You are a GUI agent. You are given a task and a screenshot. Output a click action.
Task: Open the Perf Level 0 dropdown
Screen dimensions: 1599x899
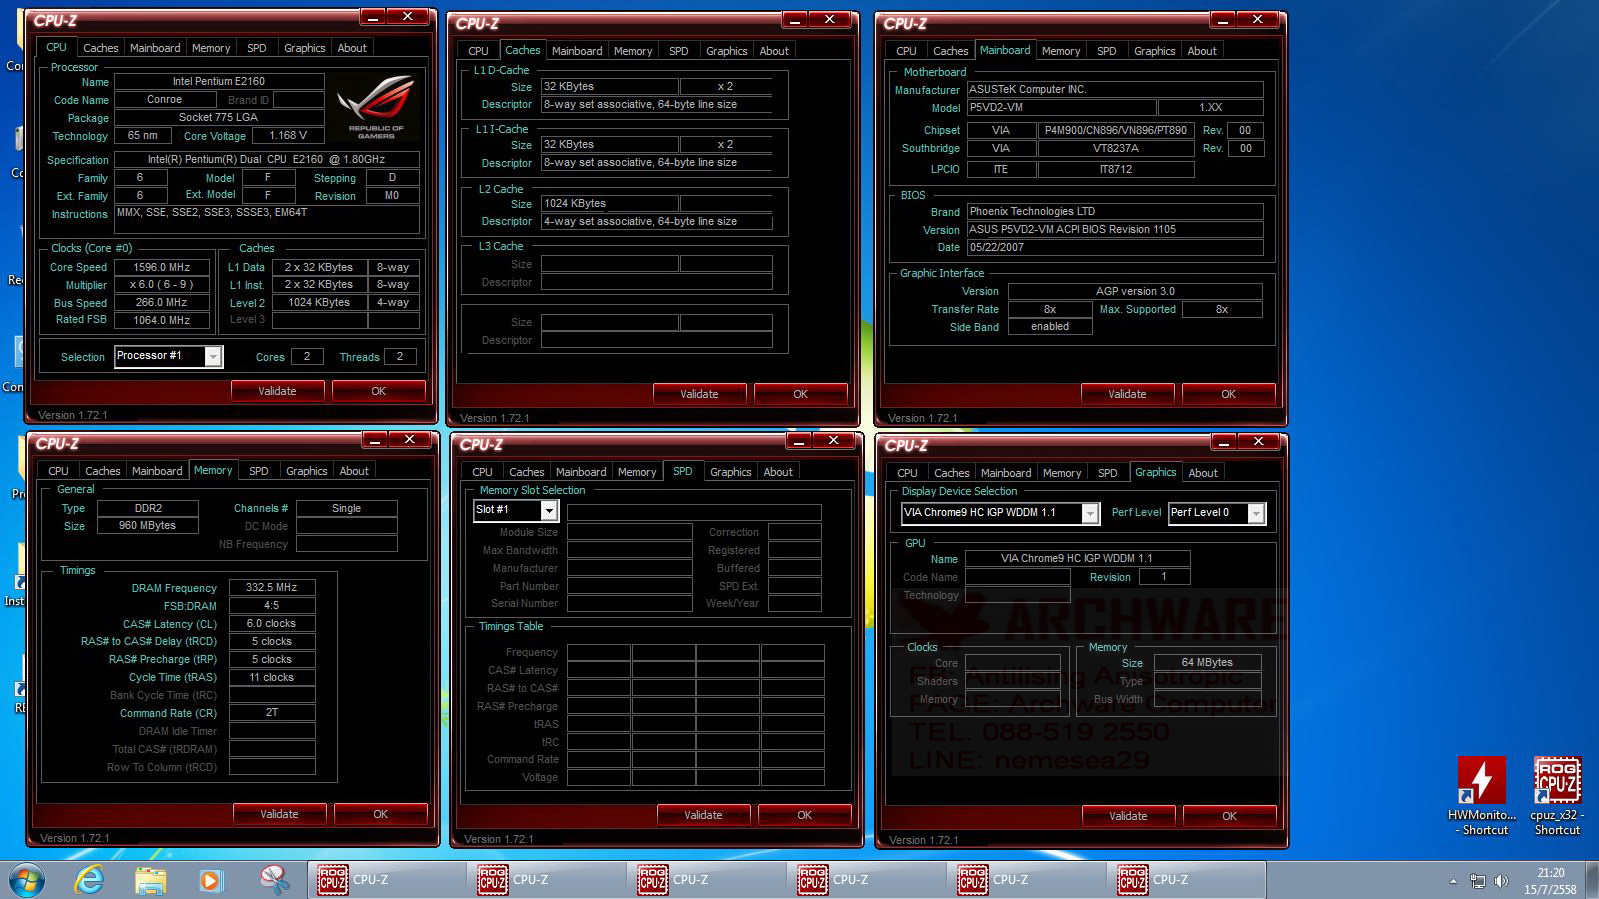tap(1256, 513)
